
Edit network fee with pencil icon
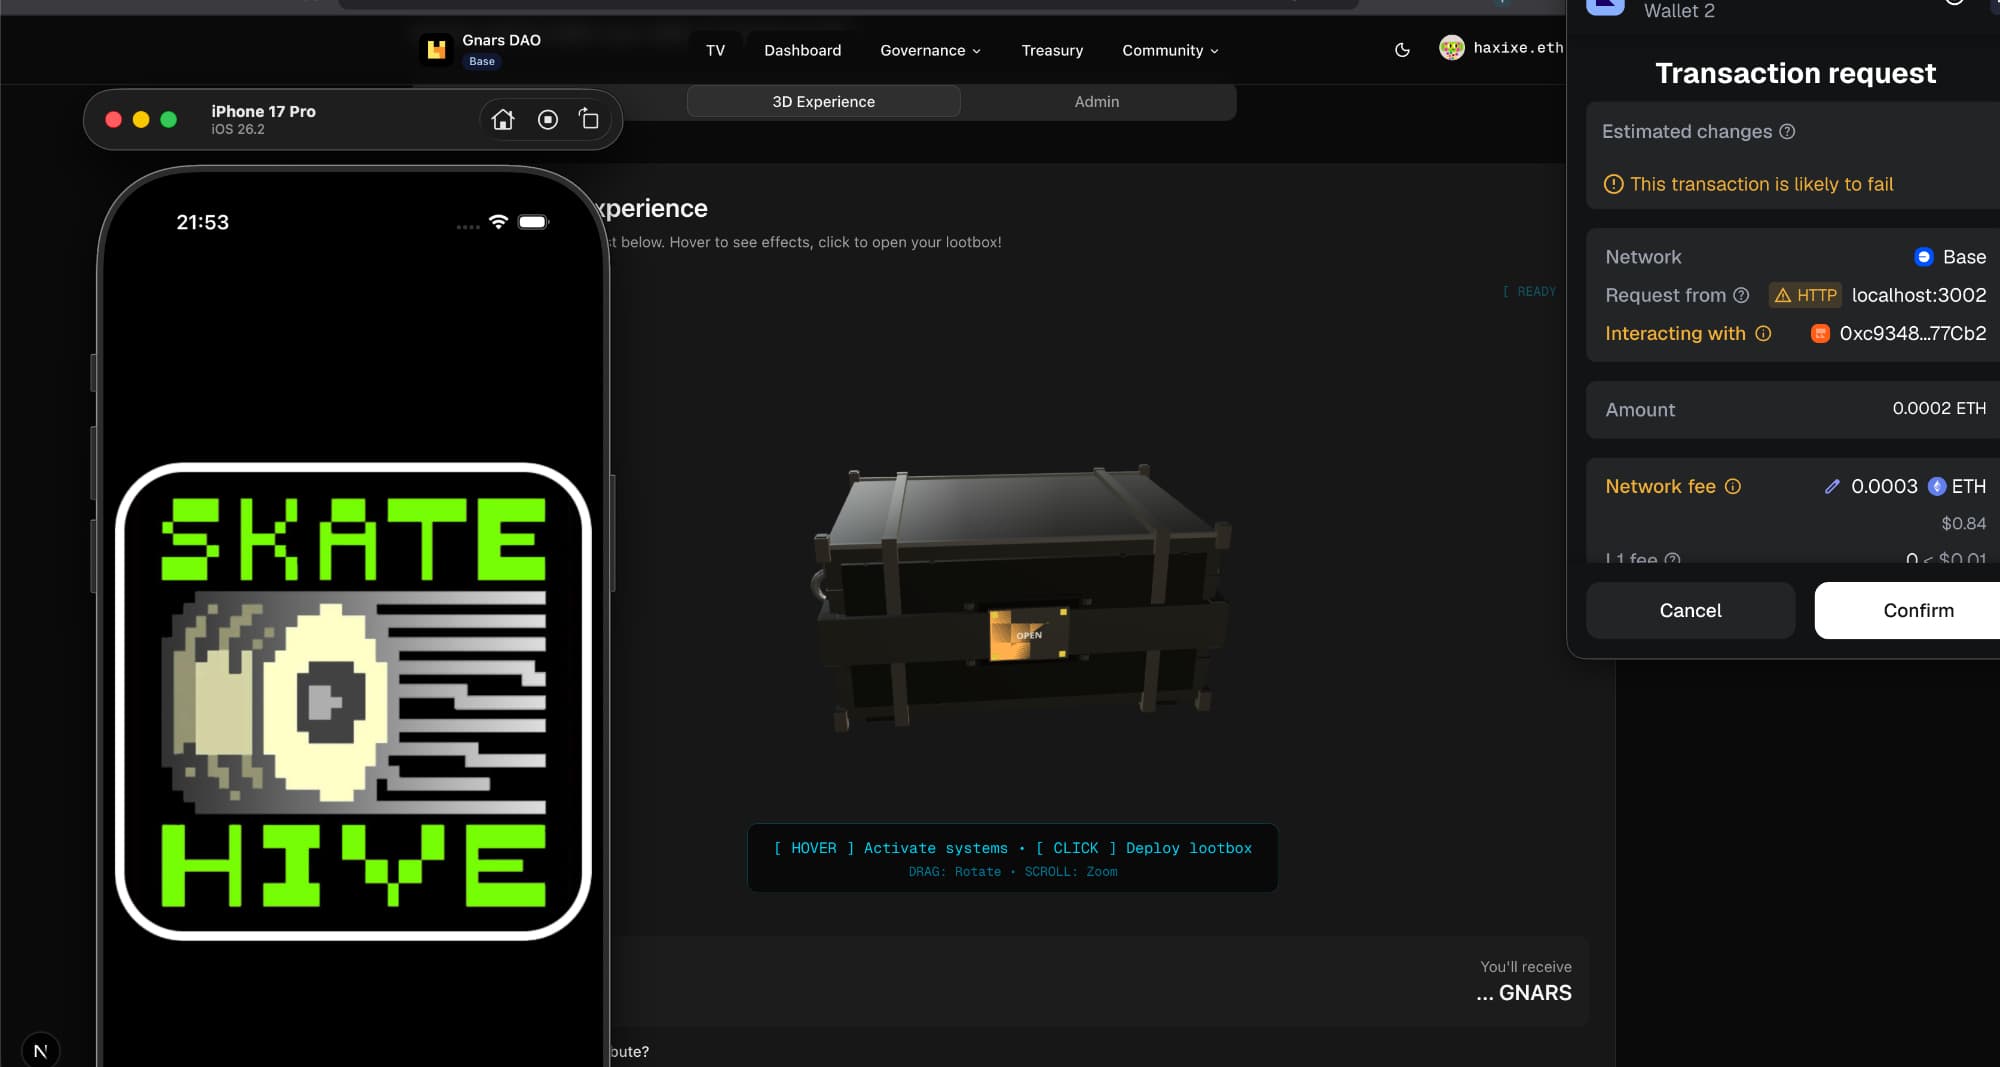pyautogui.click(x=1831, y=487)
